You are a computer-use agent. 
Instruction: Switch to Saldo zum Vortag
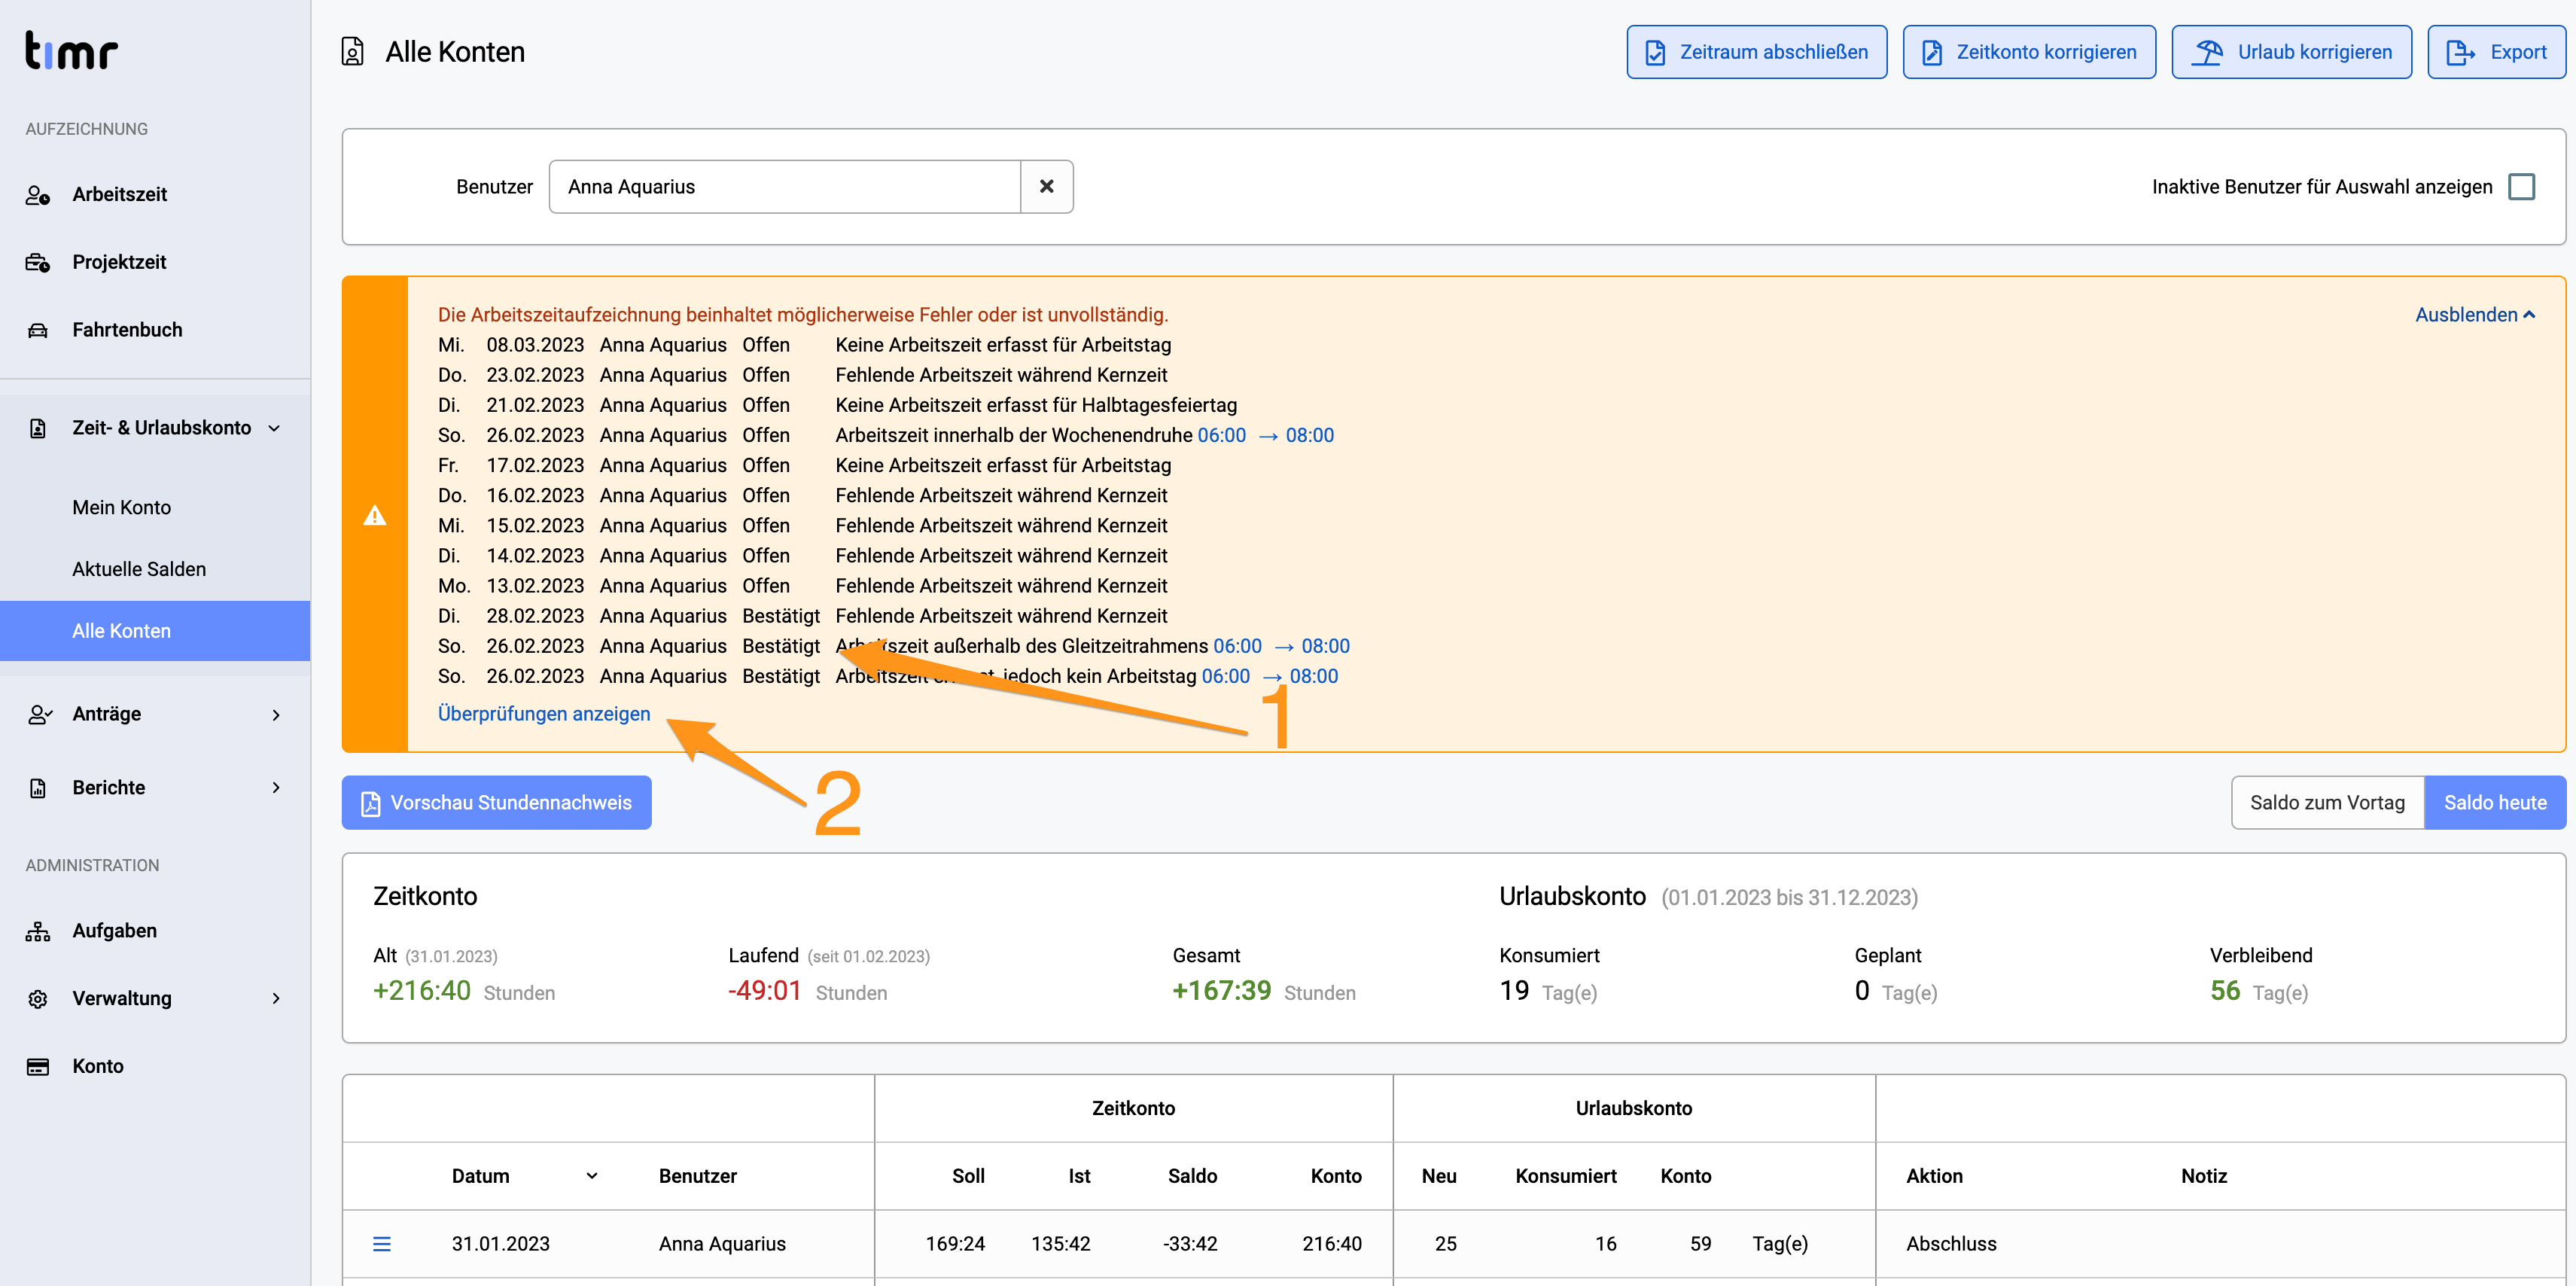[x=2327, y=803]
